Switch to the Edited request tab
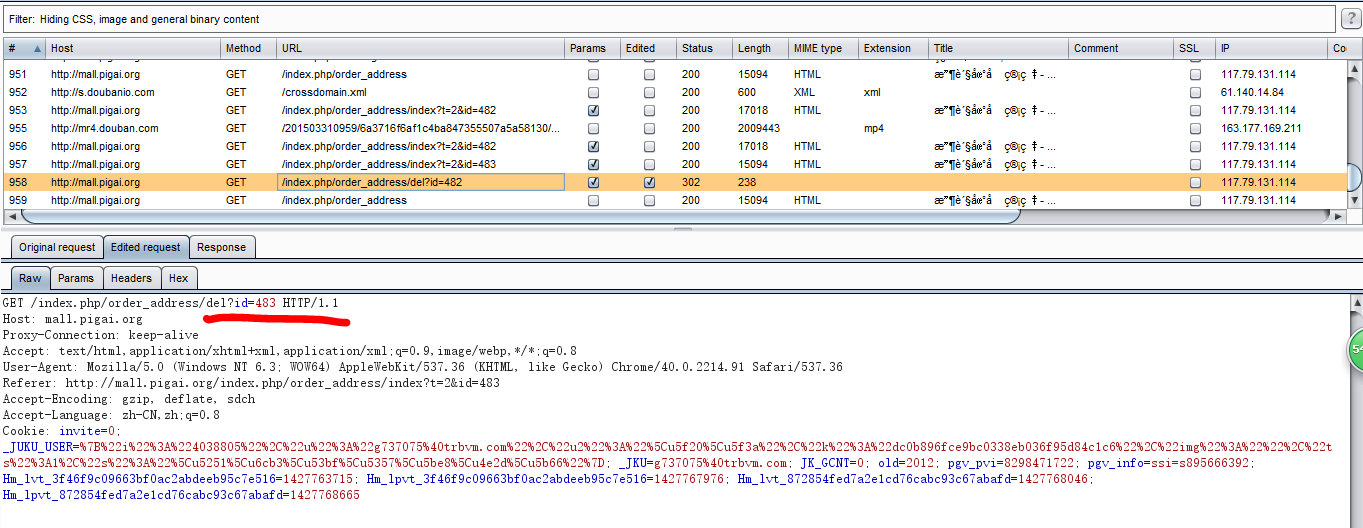Viewport: 1363px width, 528px height. click(146, 247)
